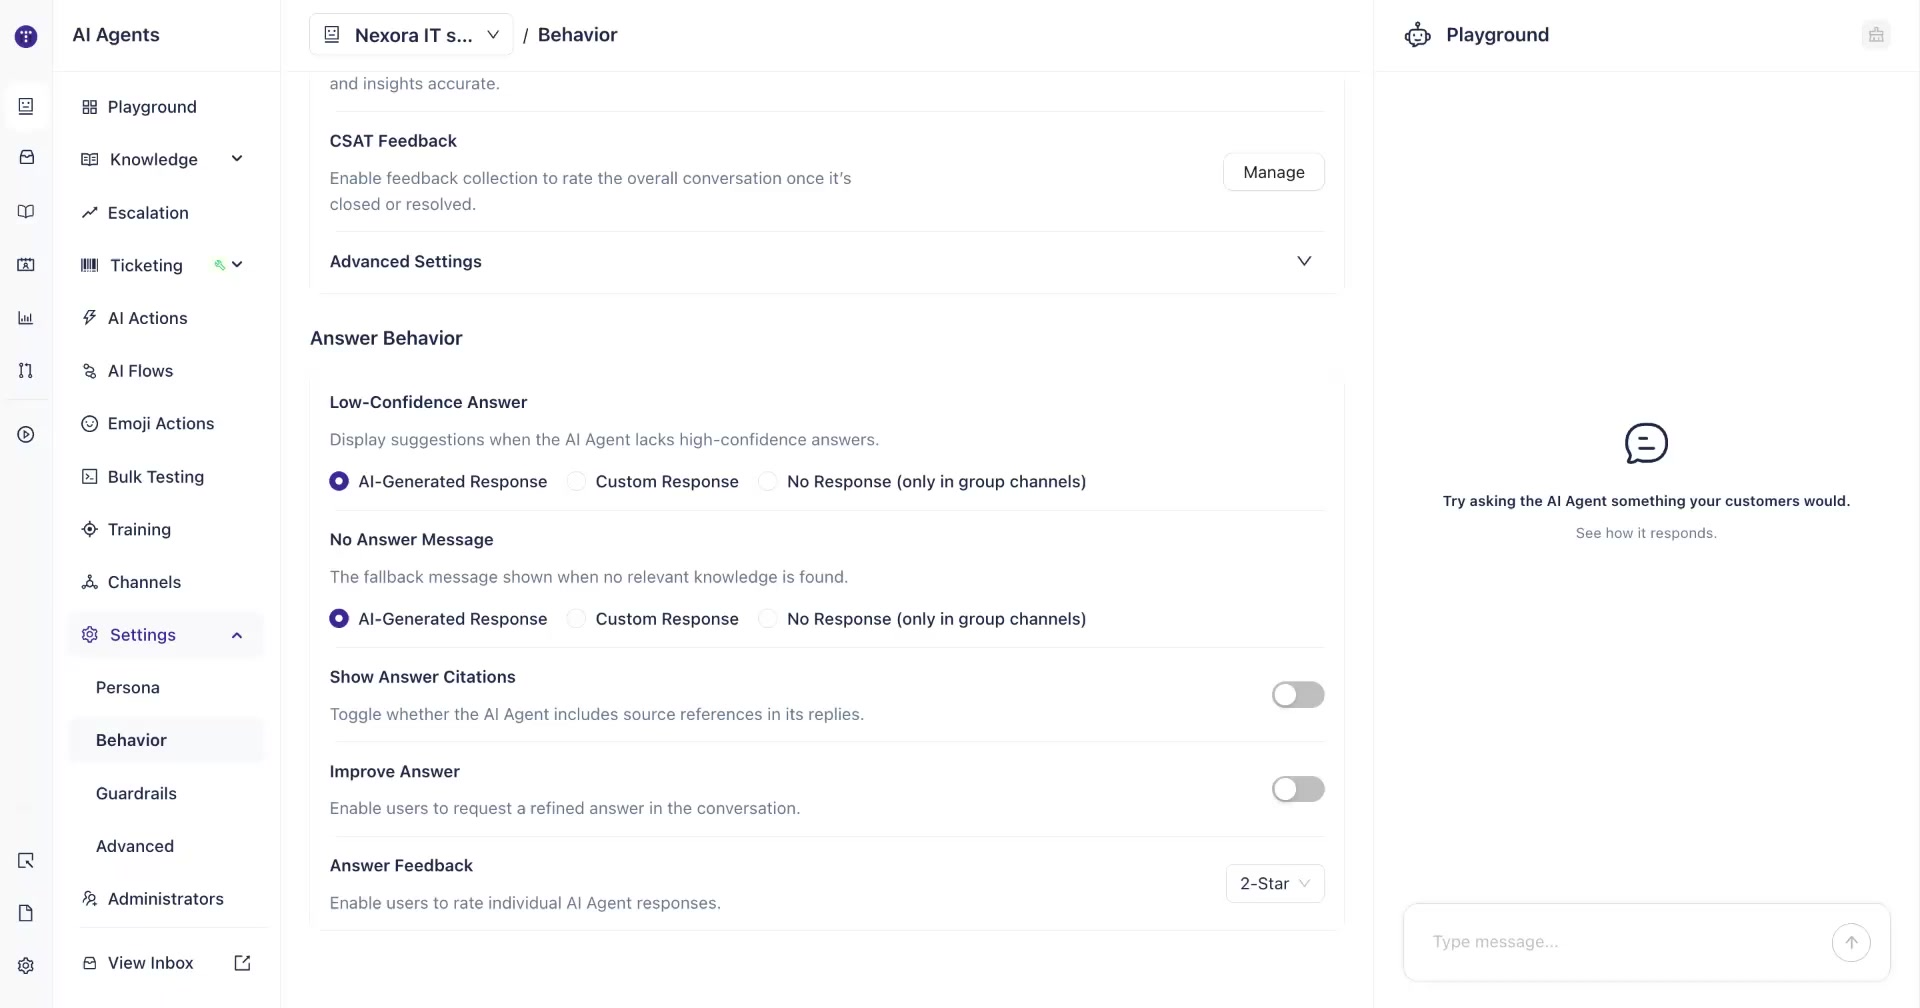Screen dimensions: 1920x1008
Task: Open the inbox icon in left rail
Action: (x=26, y=158)
